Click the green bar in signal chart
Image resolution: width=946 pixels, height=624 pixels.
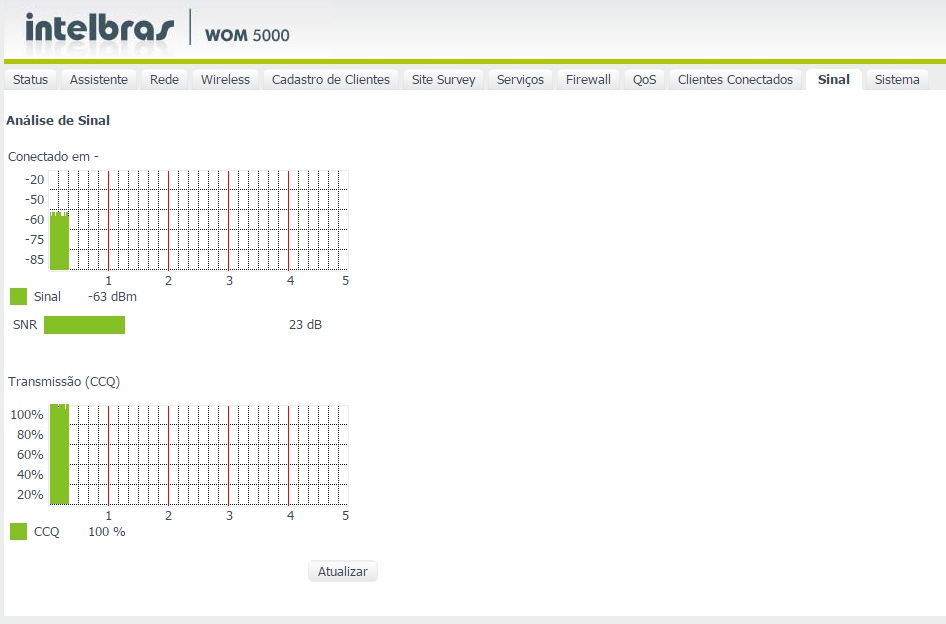[x=59, y=241]
